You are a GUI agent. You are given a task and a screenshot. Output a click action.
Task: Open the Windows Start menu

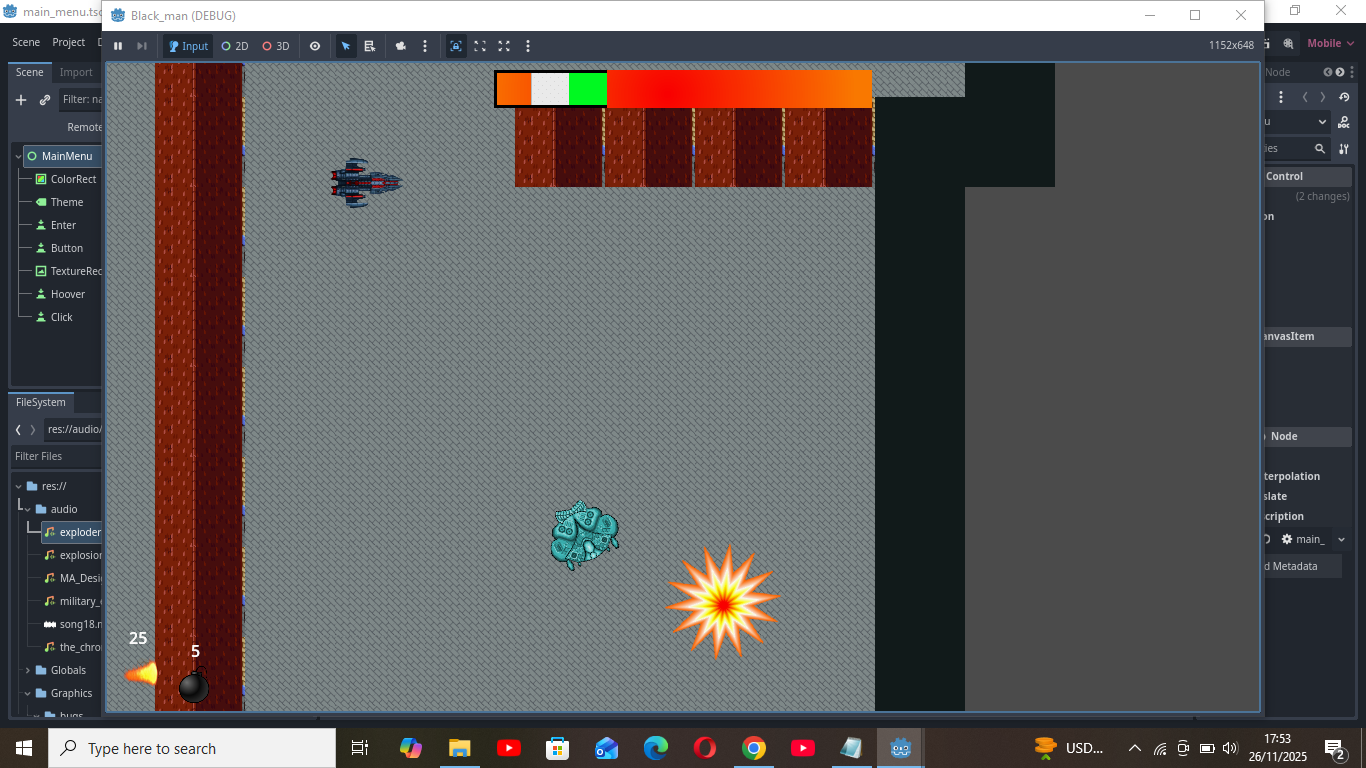[23, 748]
